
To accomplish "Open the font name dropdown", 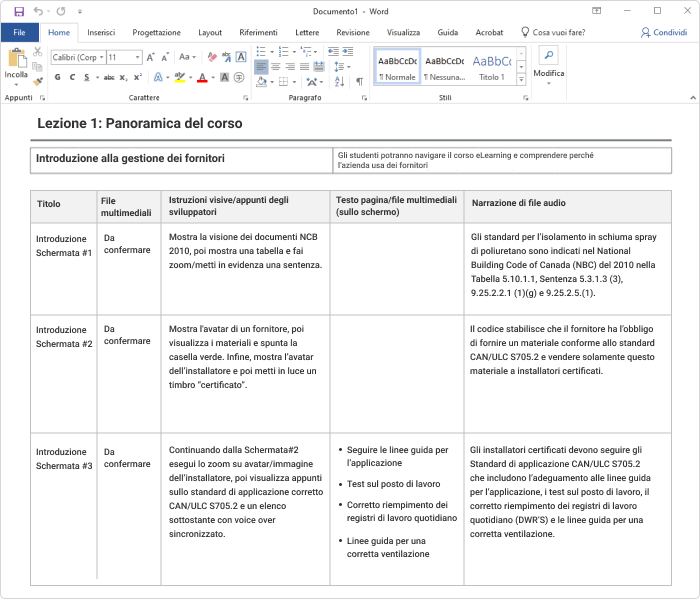I will (x=102, y=57).
